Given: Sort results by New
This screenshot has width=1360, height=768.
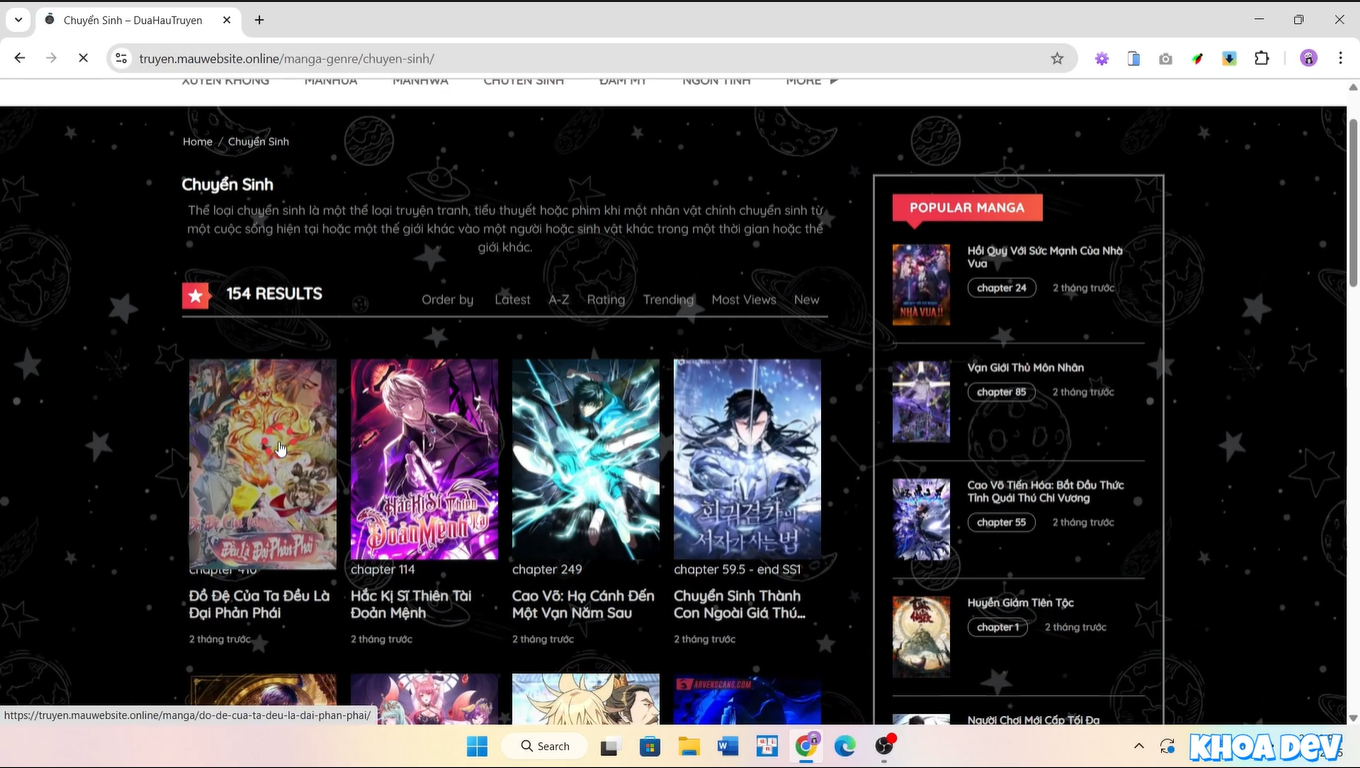Looking at the screenshot, I should 806,299.
